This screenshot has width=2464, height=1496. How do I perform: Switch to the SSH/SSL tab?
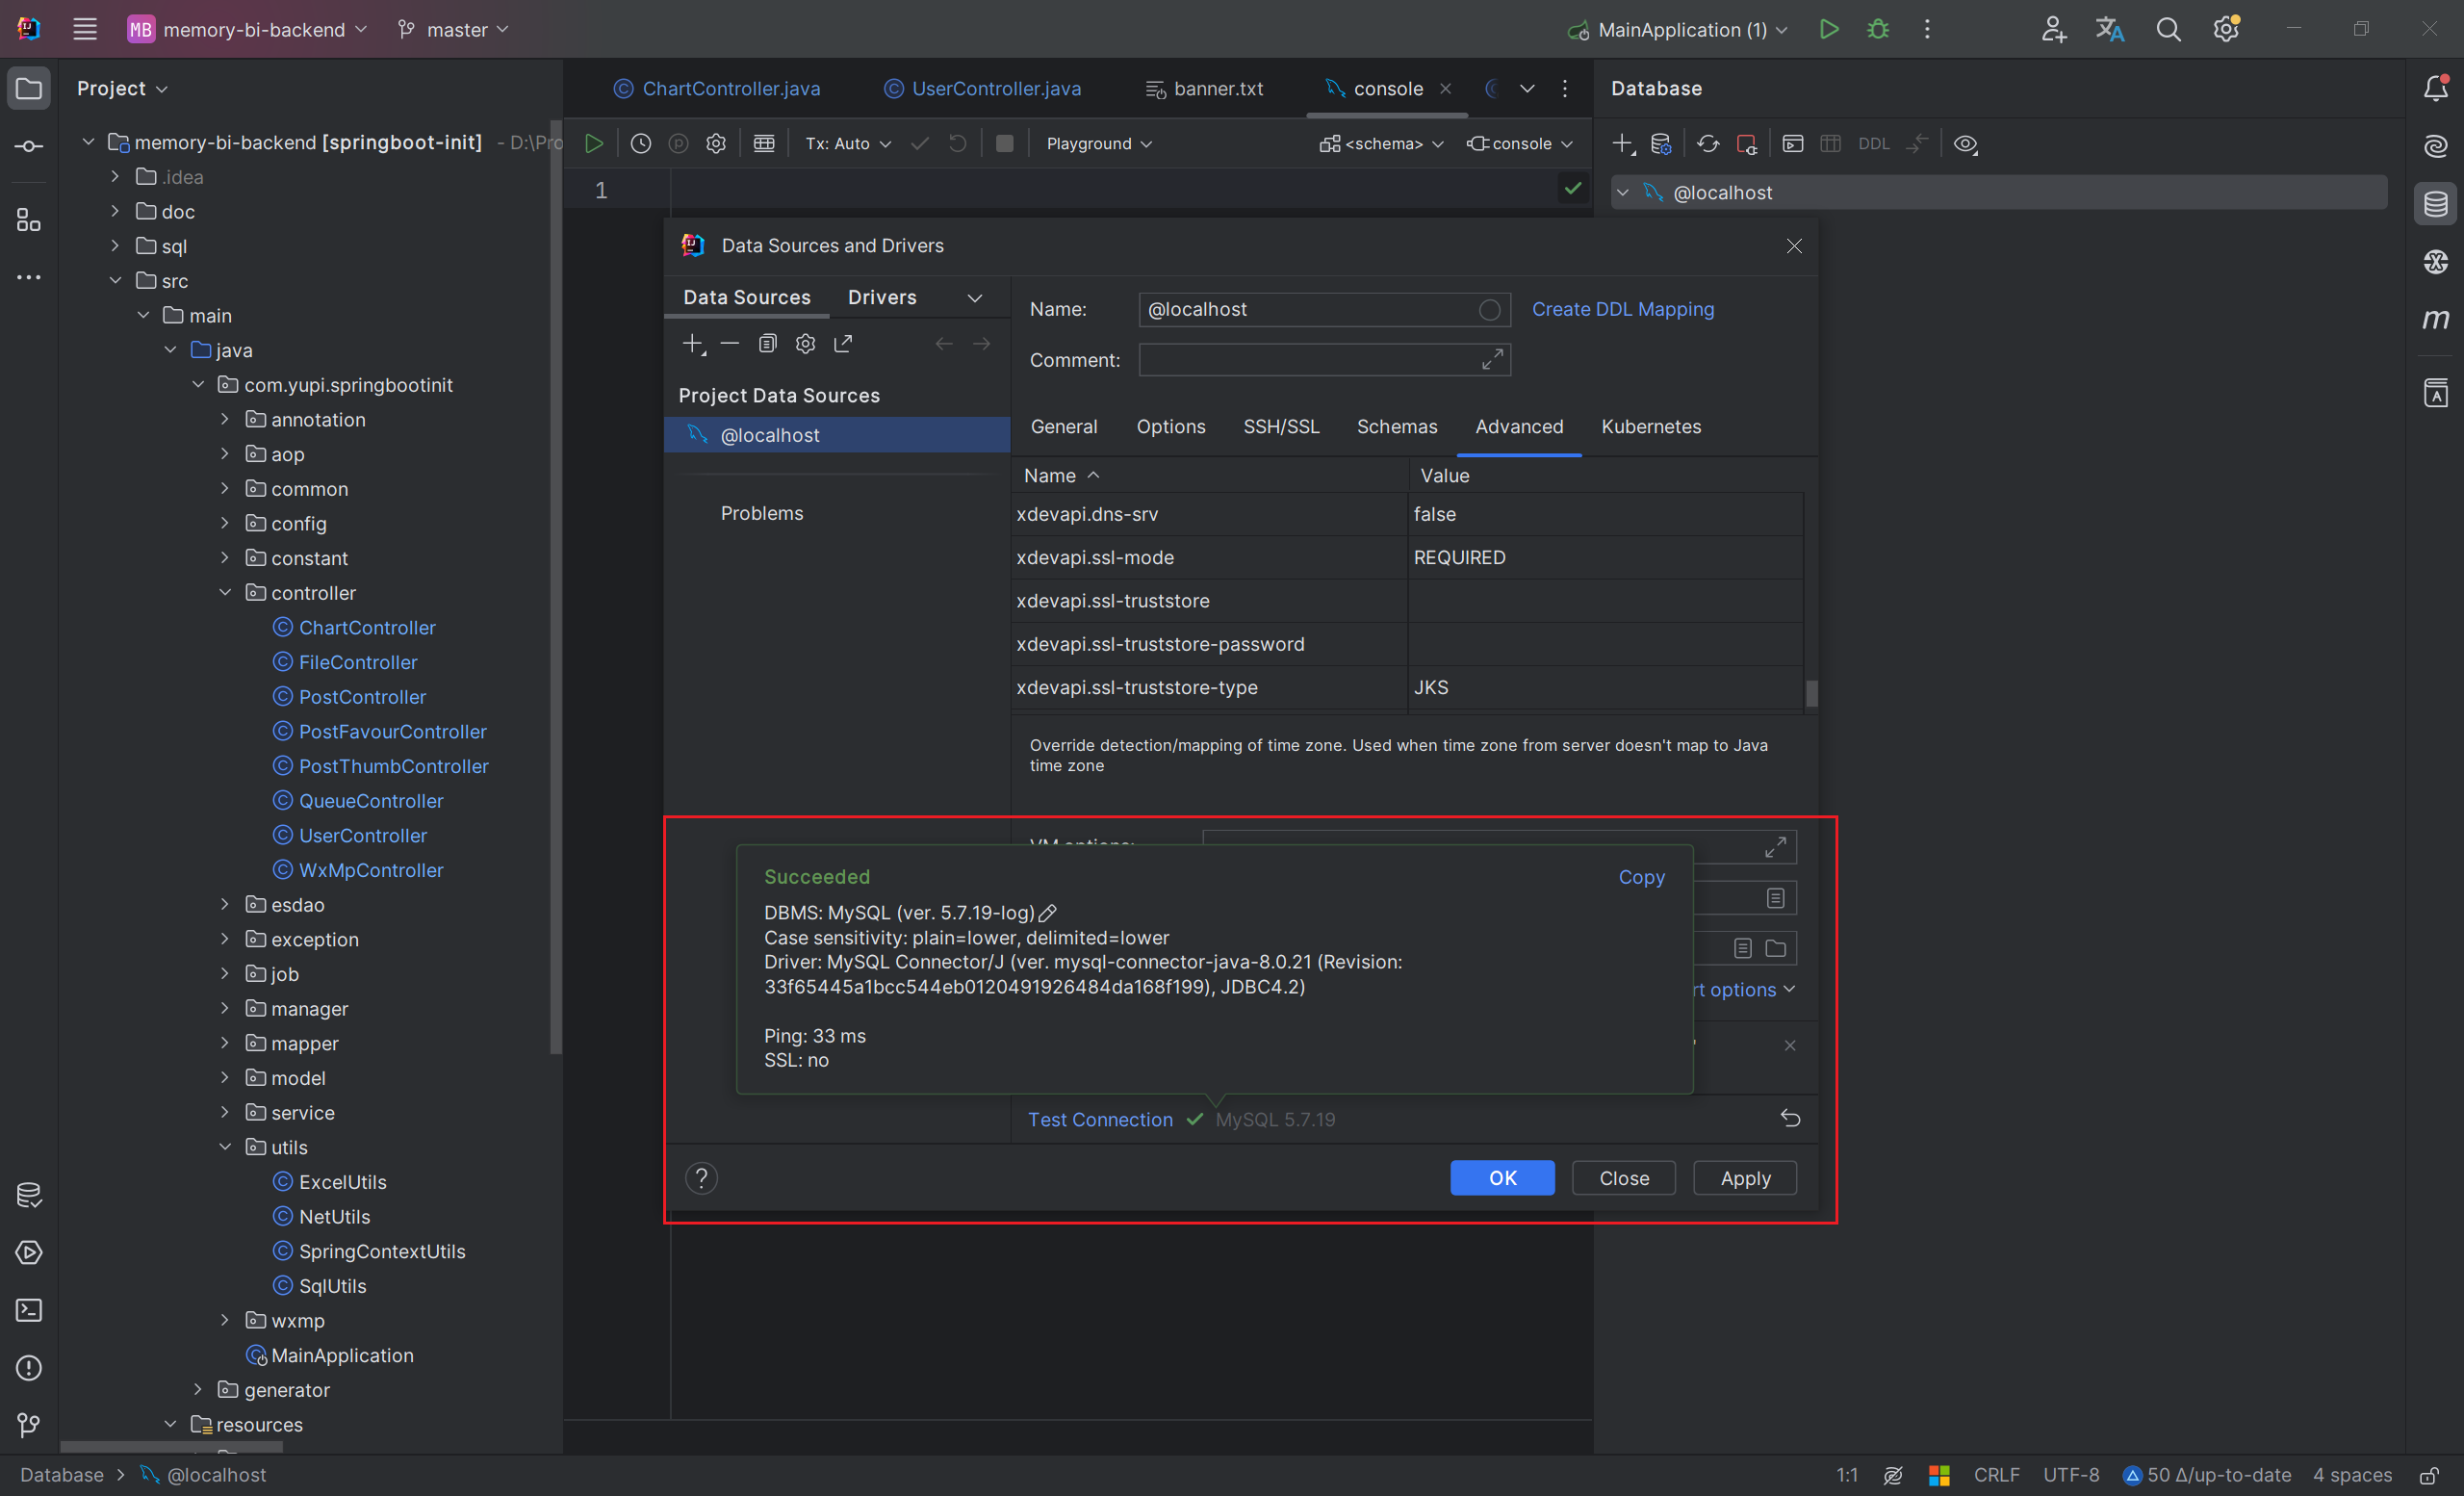pyautogui.click(x=1281, y=426)
